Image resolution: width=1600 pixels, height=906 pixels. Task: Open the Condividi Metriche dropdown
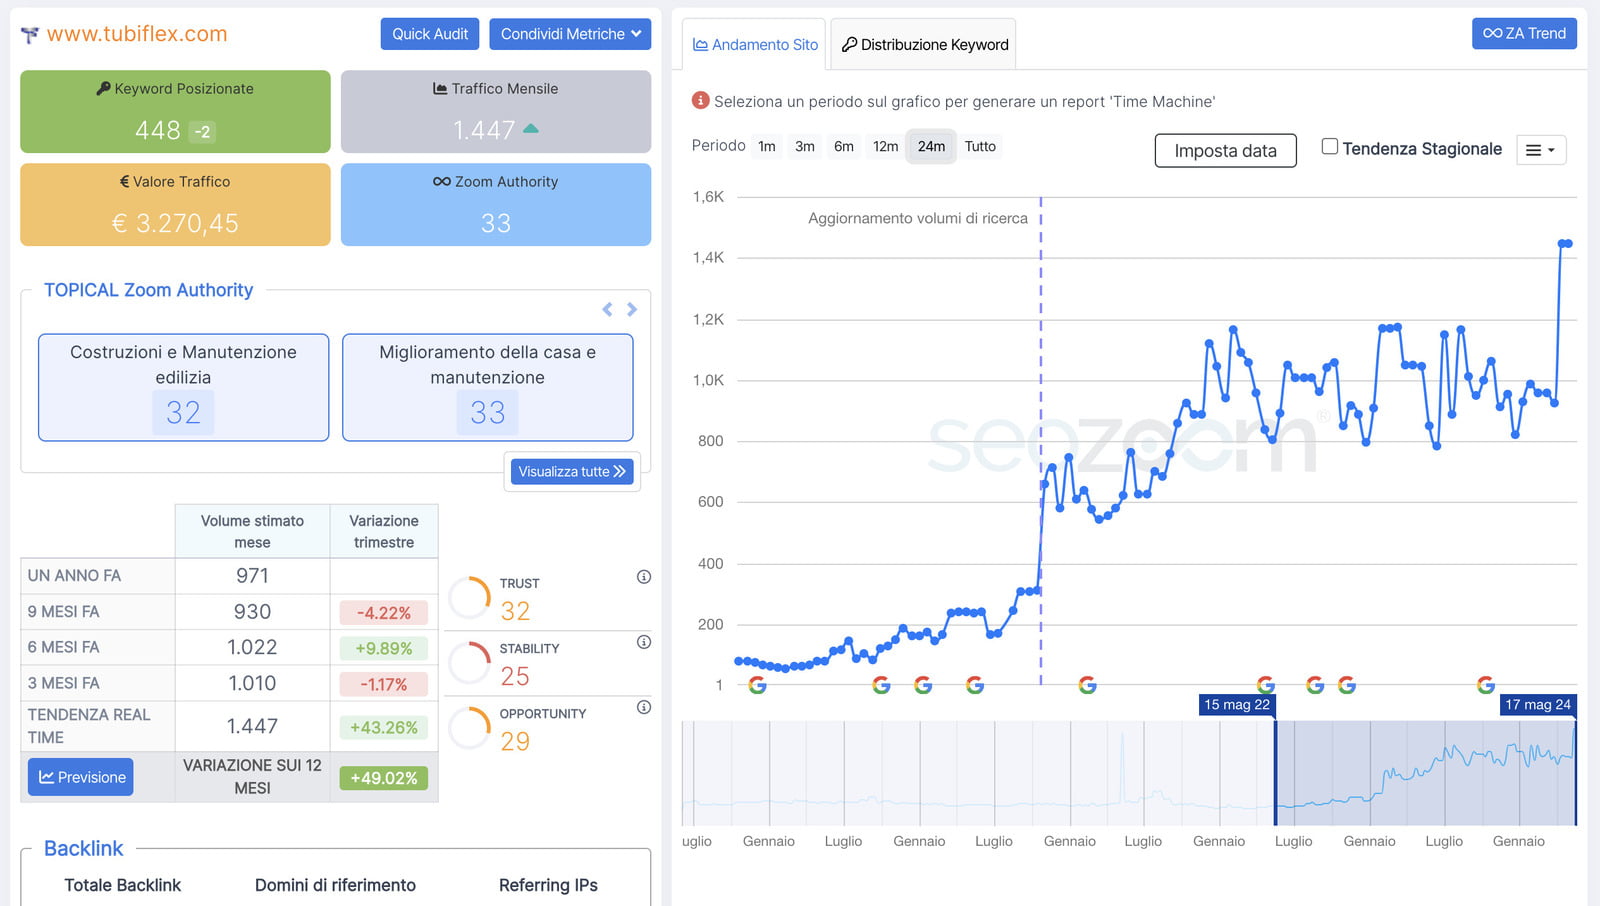click(x=570, y=34)
